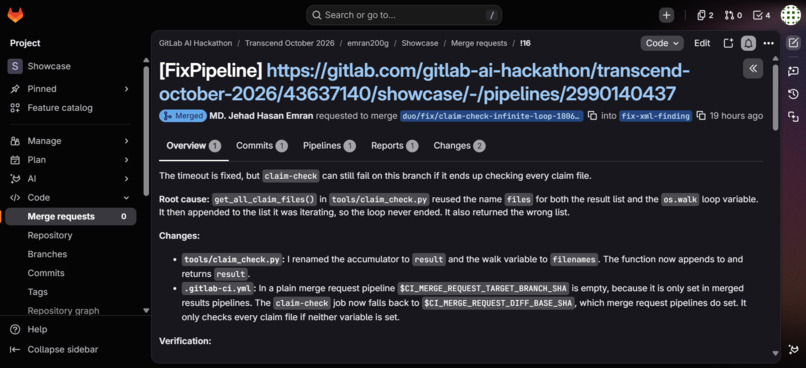Switch to the Changes tab
The width and height of the screenshot is (806, 368).
coord(459,146)
